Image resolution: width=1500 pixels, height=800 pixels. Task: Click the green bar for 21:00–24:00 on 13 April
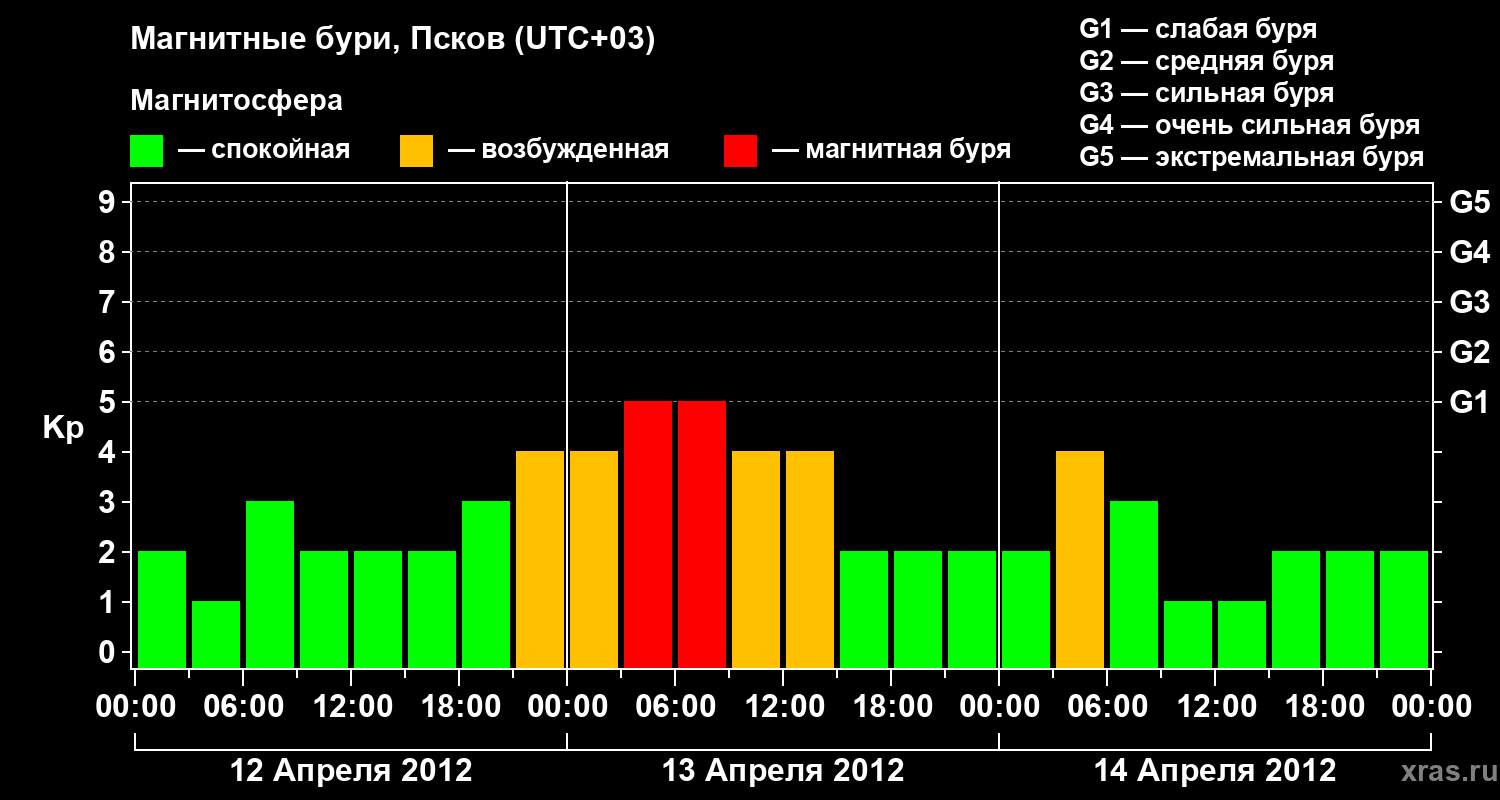[x=972, y=609]
